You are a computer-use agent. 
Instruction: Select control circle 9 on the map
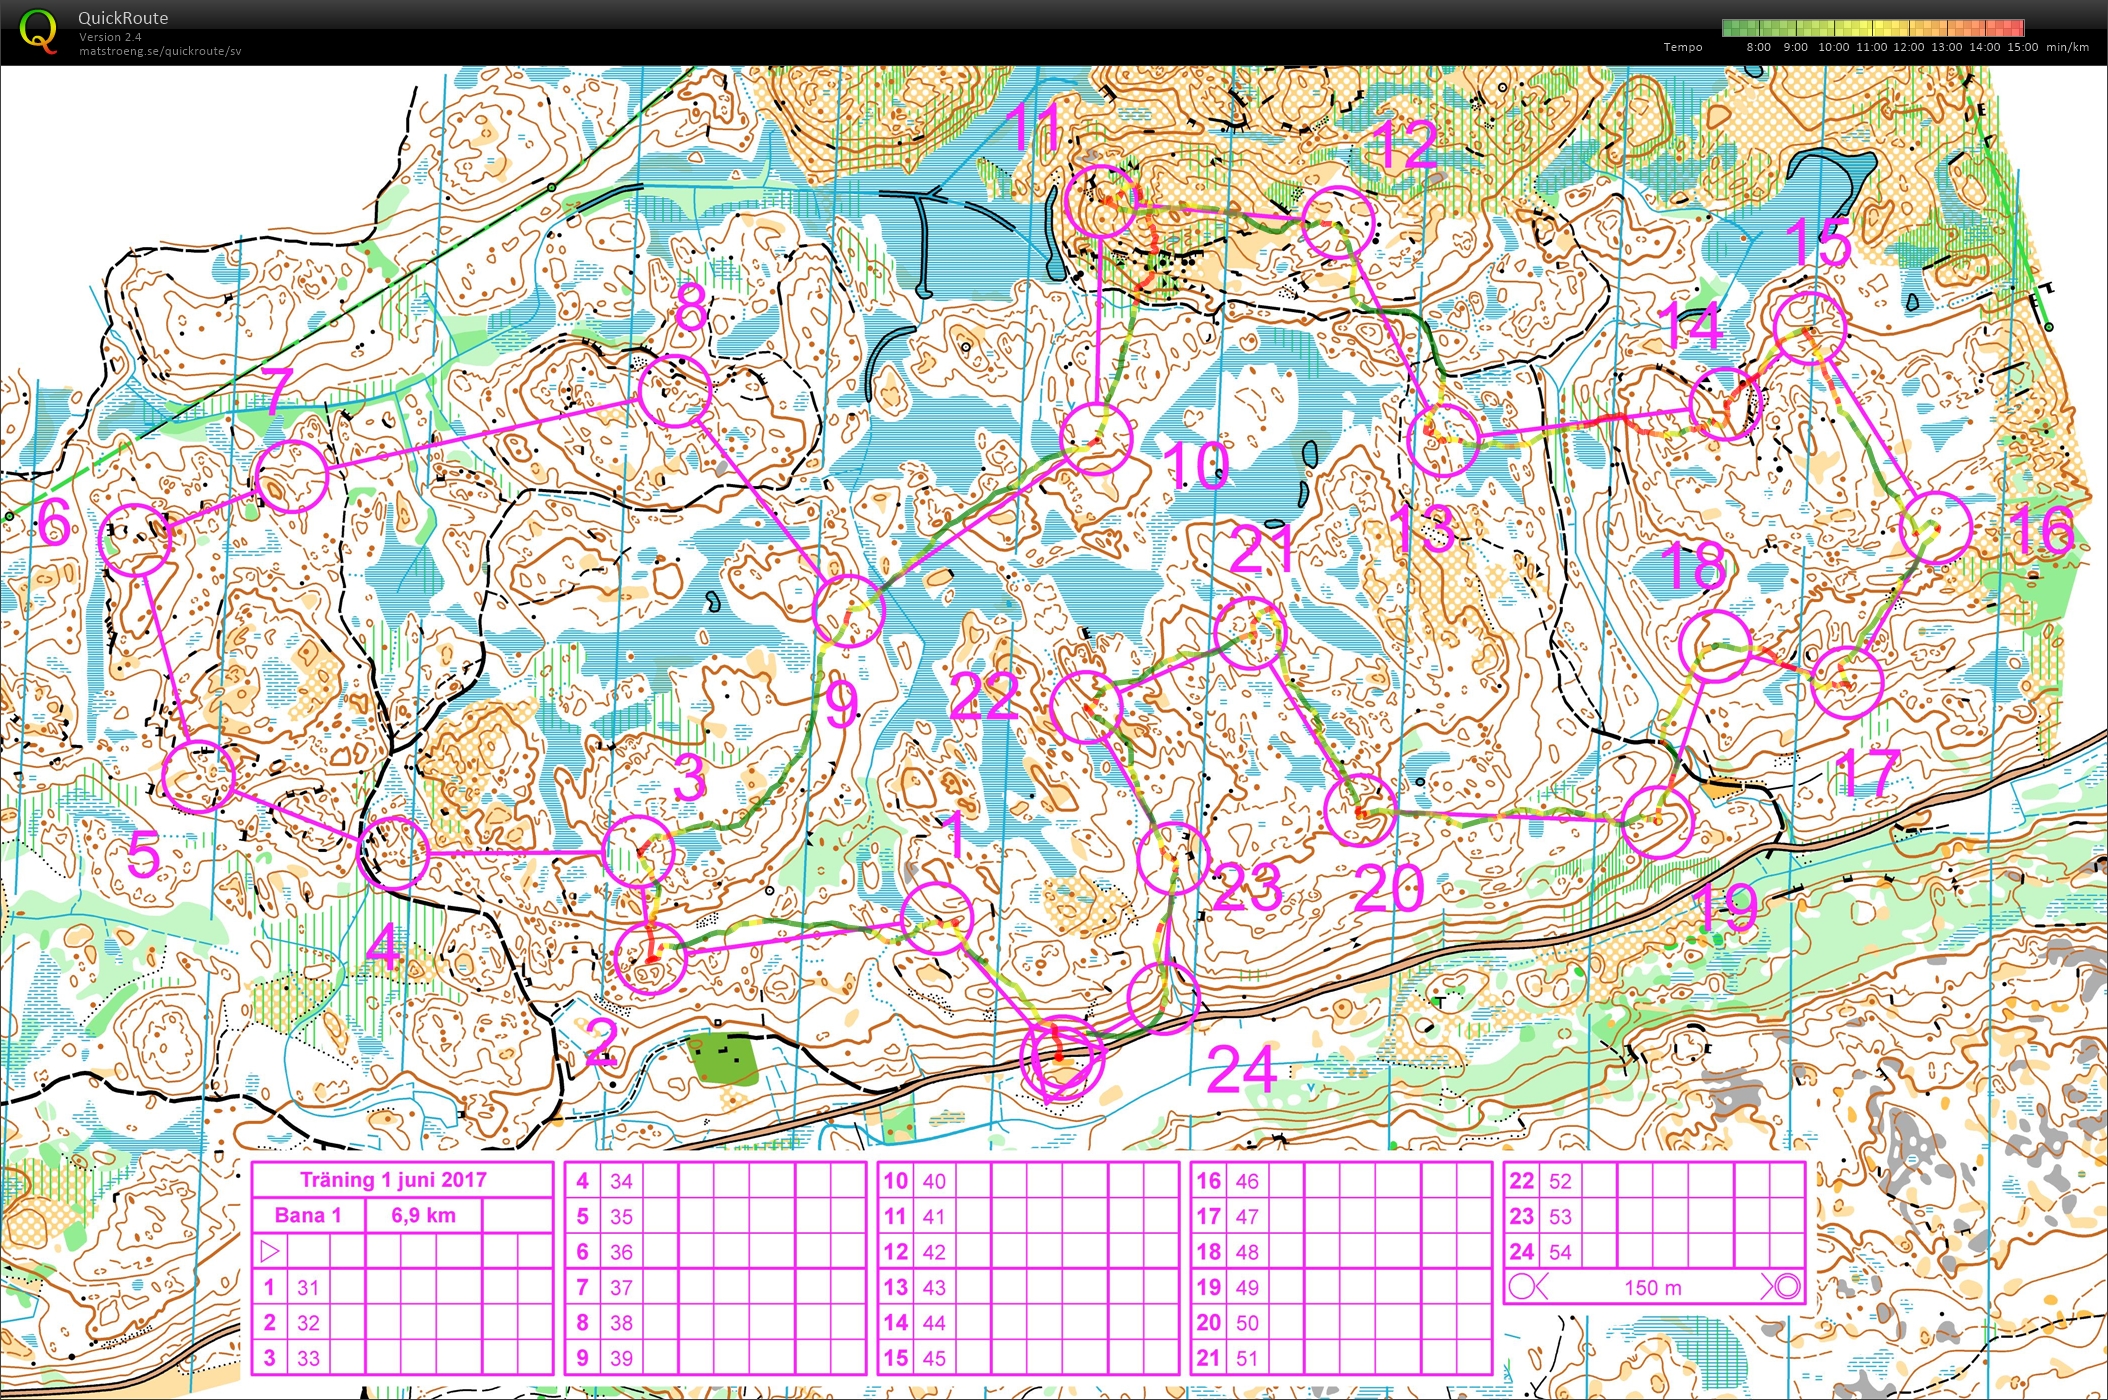pyautogui.click(x=850, y=610)
